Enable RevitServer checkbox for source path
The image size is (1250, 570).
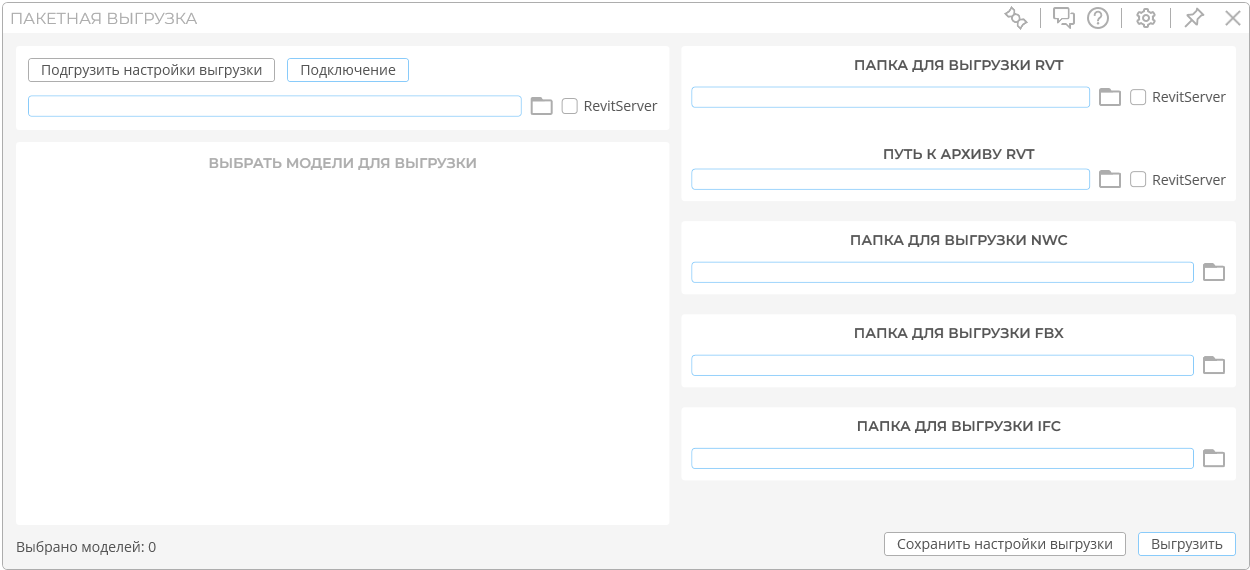(570, 106)
